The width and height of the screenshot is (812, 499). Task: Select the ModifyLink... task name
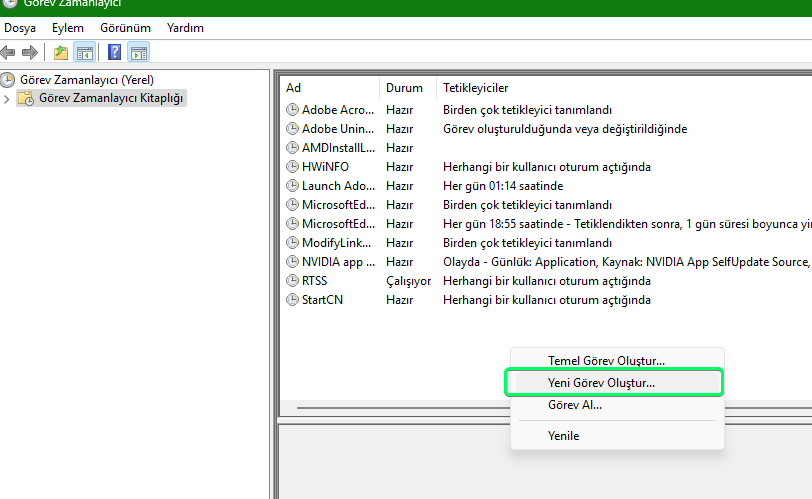point(337,243)
